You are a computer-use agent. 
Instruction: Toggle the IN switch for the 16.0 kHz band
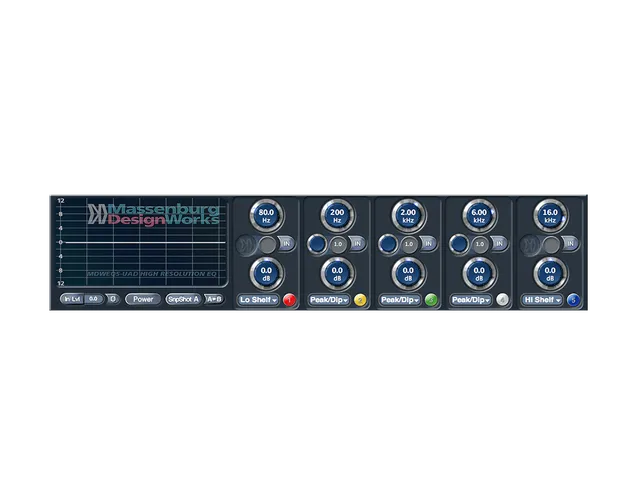(x=571, y=244)
